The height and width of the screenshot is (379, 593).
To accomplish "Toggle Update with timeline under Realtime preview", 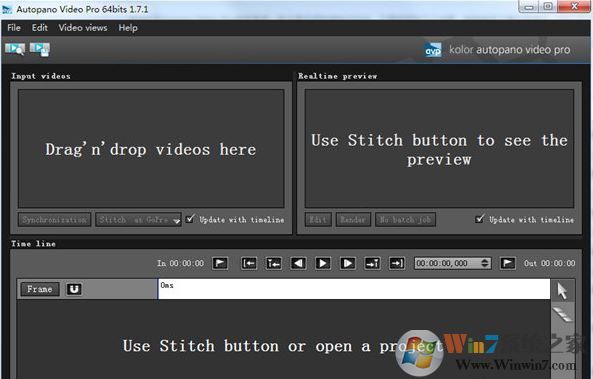I will [480, 219].
